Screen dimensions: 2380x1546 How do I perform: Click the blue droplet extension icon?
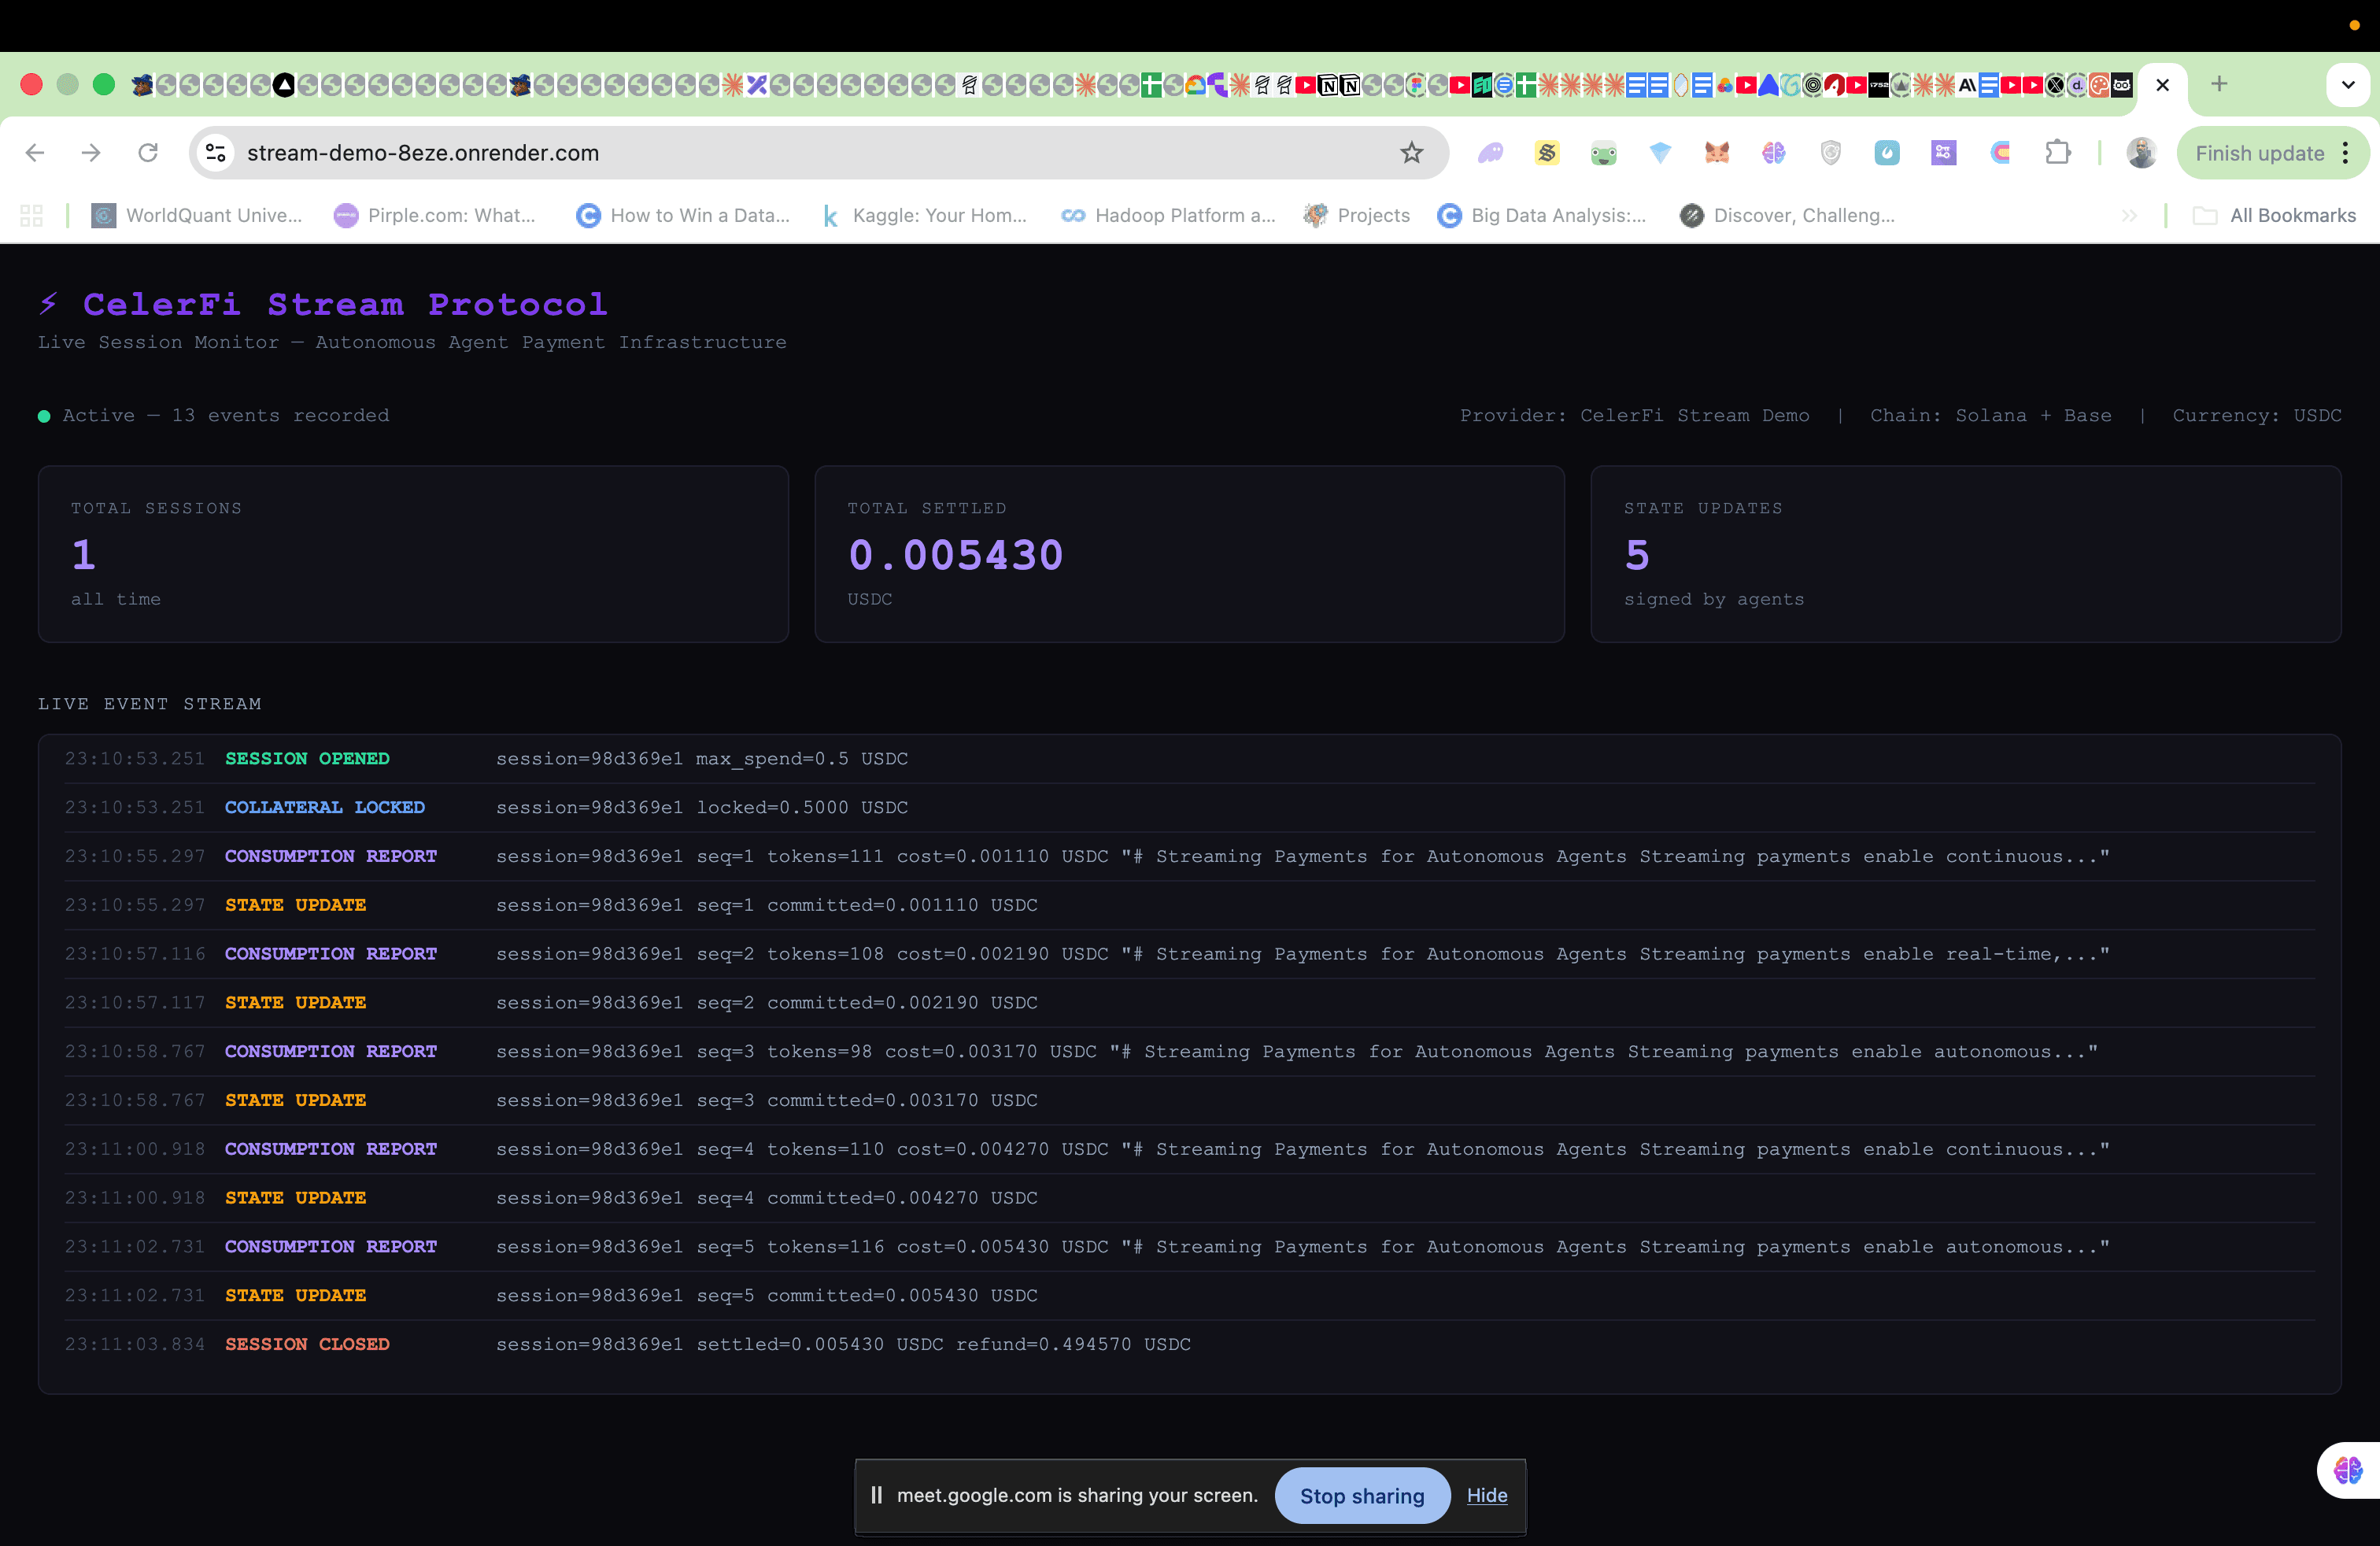[x=1887, y=152]
